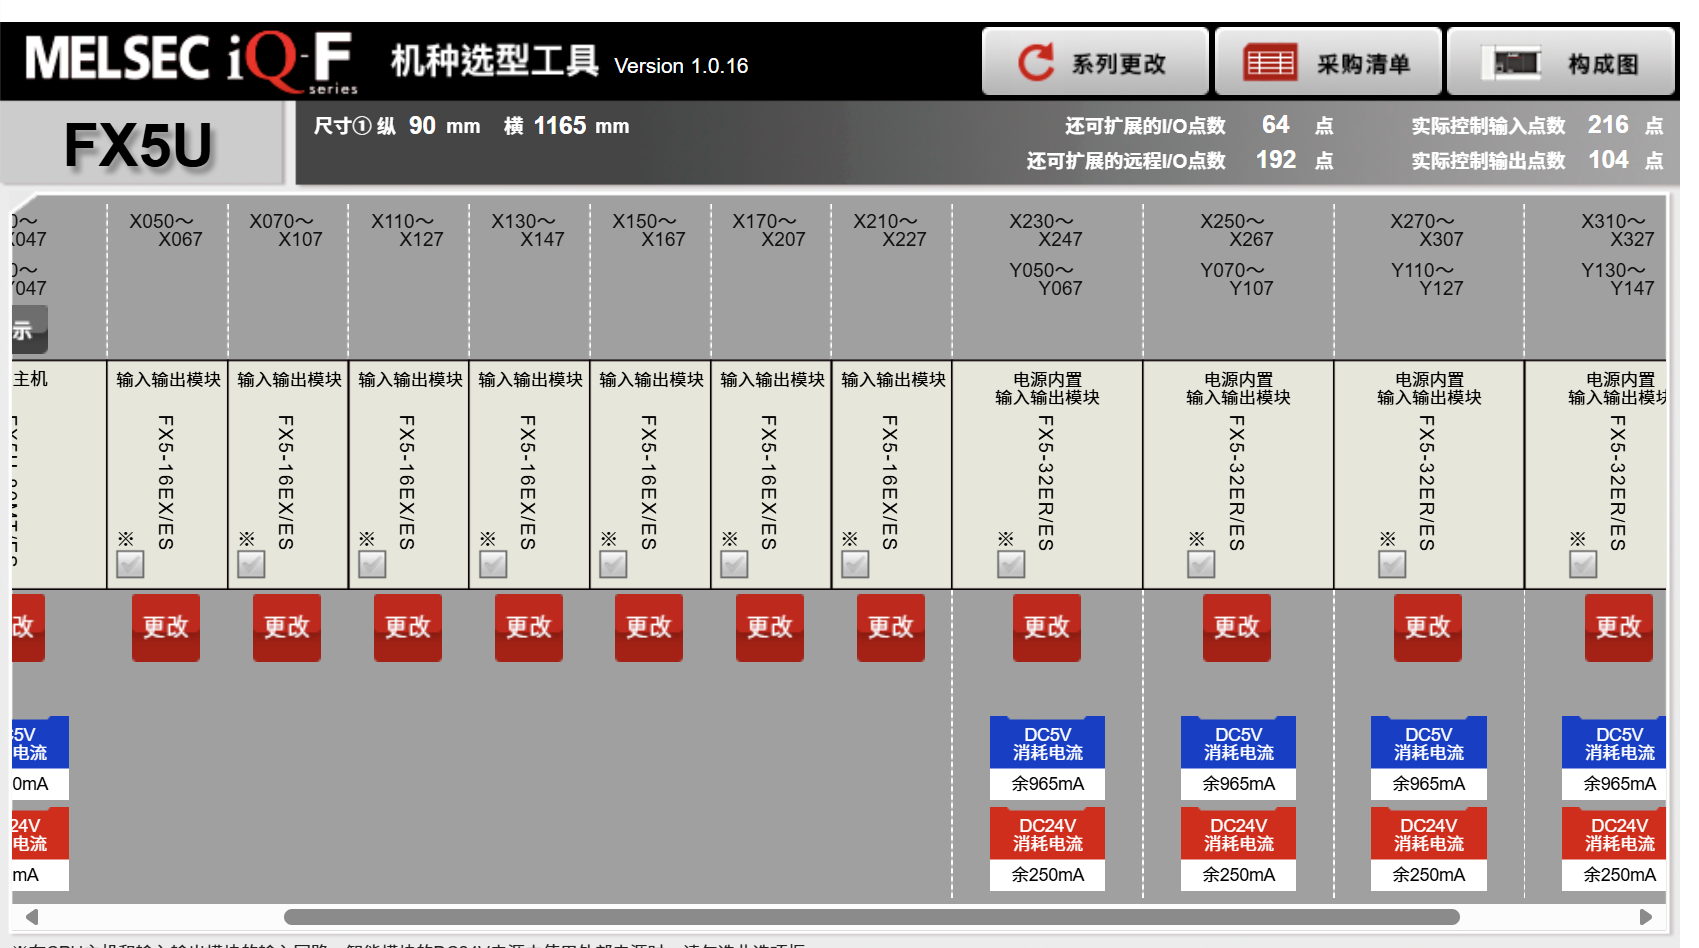Click the red refresh arrow icon for 系列更改
1699x948 pixels.
click(1036, 62)
